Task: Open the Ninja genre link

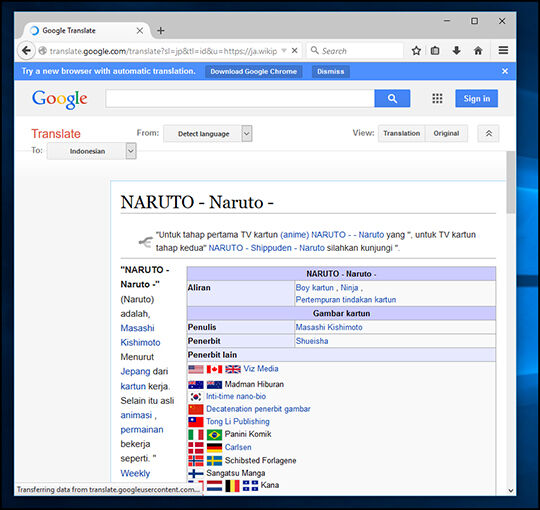Action: [x=349, y=288]
